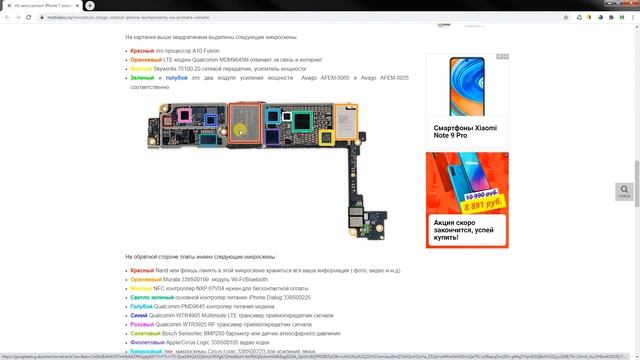This screenshot has width=640, height=360.
Task: Go forward to the next page
Action: tap(18, 18)
